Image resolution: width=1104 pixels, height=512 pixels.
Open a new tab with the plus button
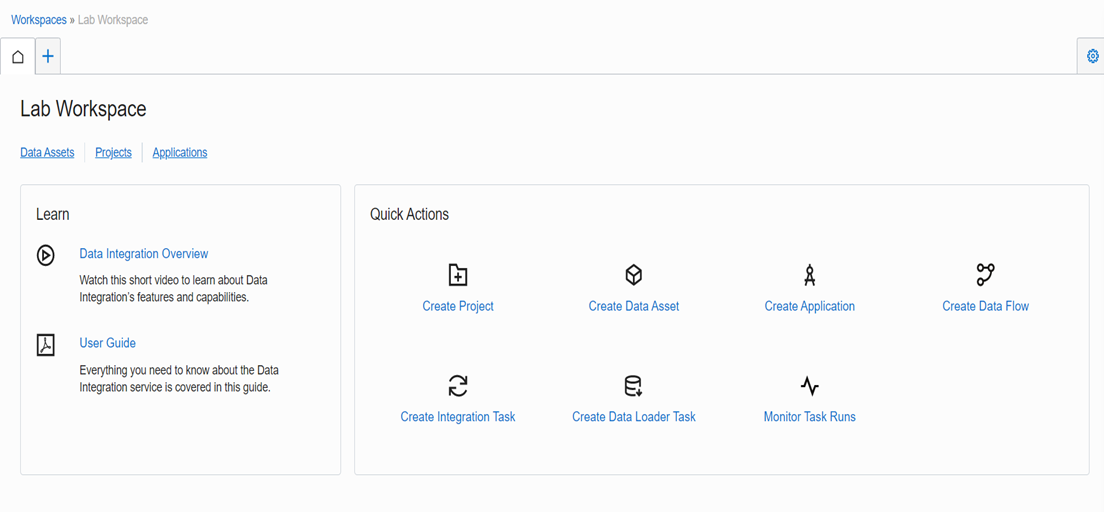click(x=48, y=56)
